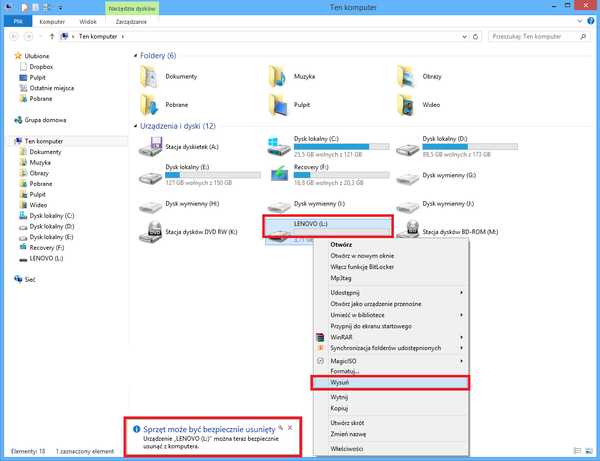
Task: Collapse the Urządzenia i dyski (12) group
Action: click(135, 126)
